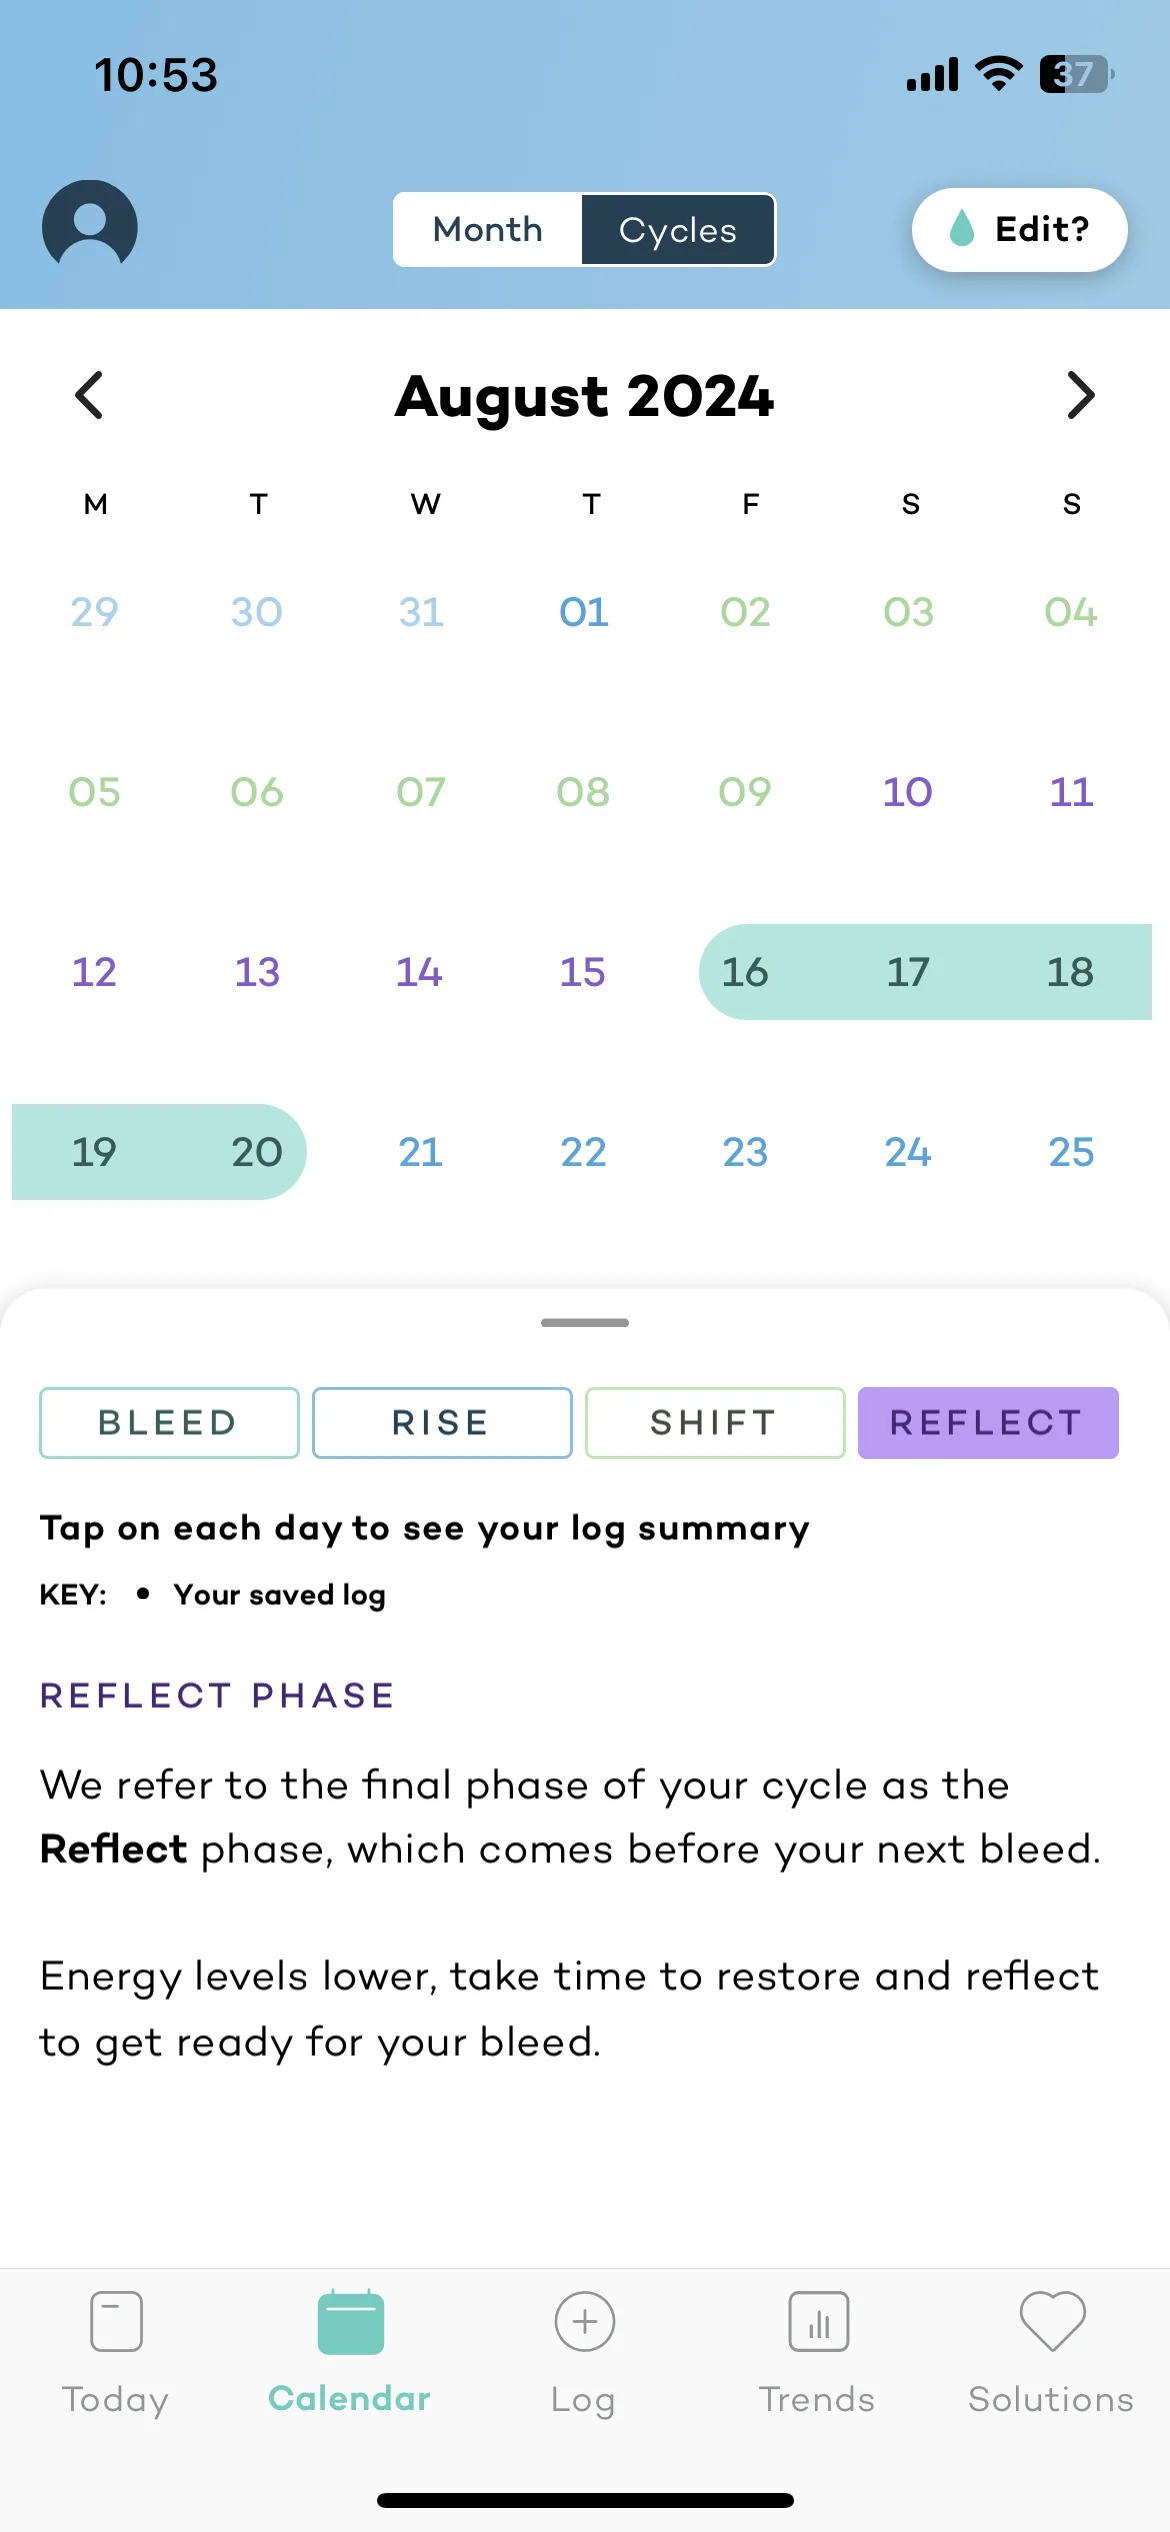Advance to next month with right chevron

pyautogui.click(x=1080, y=395)
